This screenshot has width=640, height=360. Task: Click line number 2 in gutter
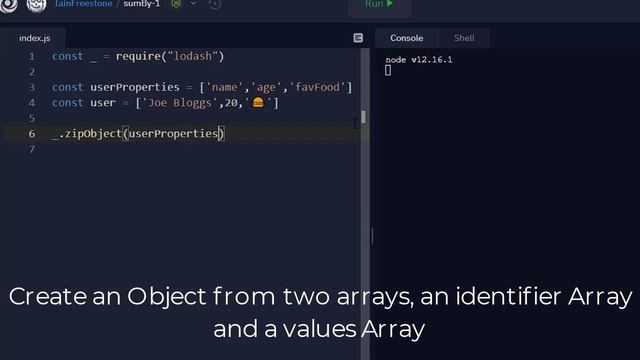32,72
